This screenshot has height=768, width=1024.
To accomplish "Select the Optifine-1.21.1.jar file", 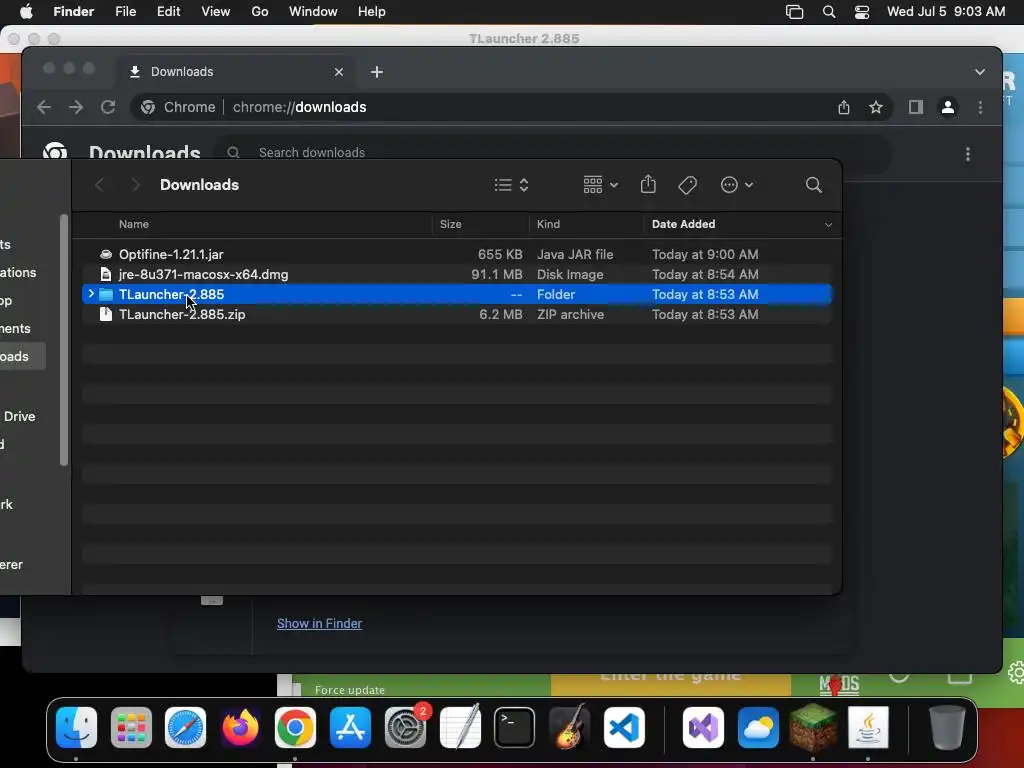I will click(x=457, y=254).
